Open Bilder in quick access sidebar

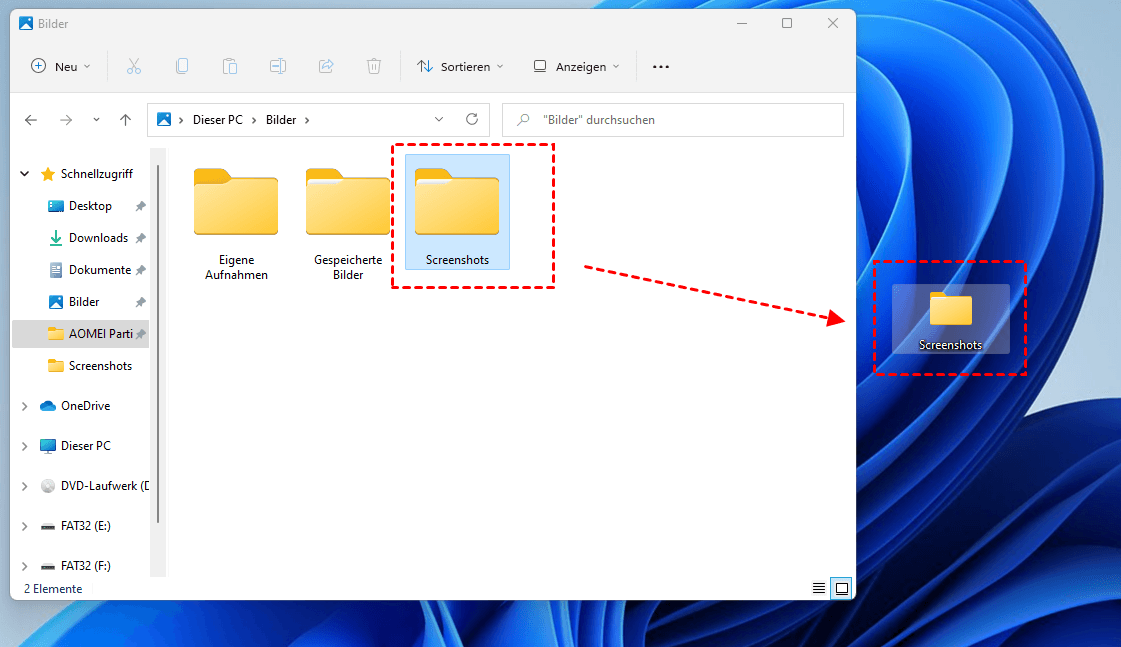84,302
